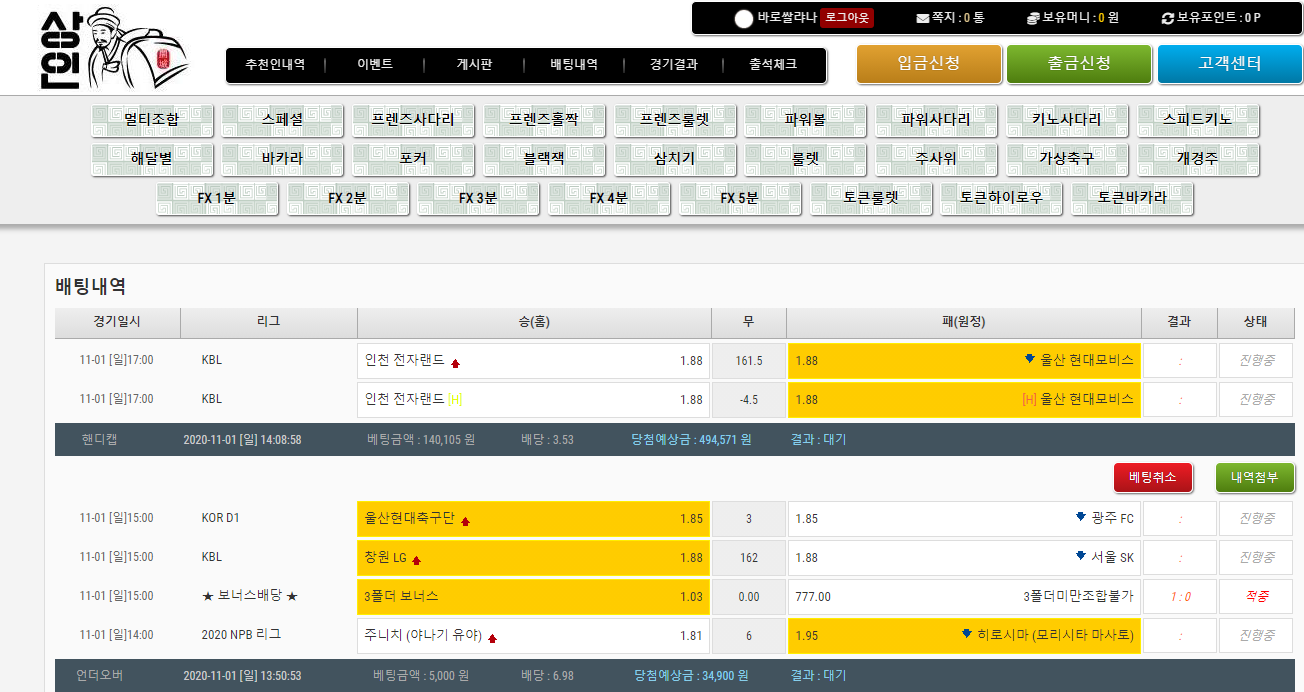Open the blue 고객센터 button
Viewport: 1304px width, 692px height.
[1229, 64]
